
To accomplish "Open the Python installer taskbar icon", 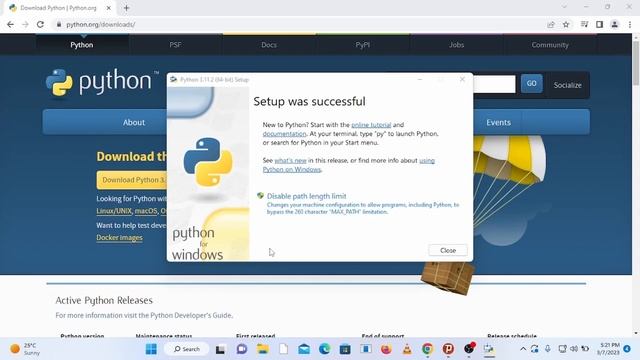I will pyautogui.click(x=489, y=349).
